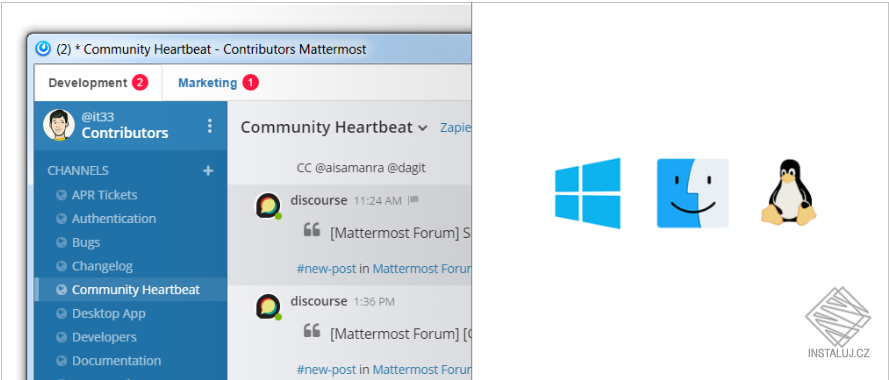Click globe icon beside Community Heartbeat
Viewport: 889px width, 380px height.
(62, 290)
